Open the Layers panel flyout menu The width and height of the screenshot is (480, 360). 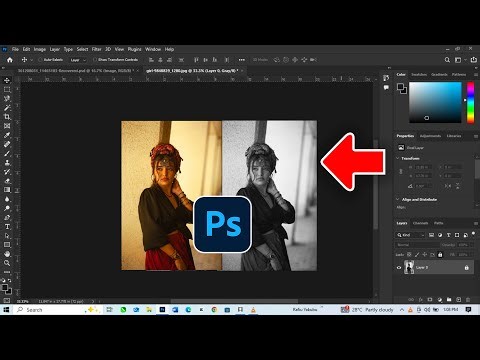point(475,223)
